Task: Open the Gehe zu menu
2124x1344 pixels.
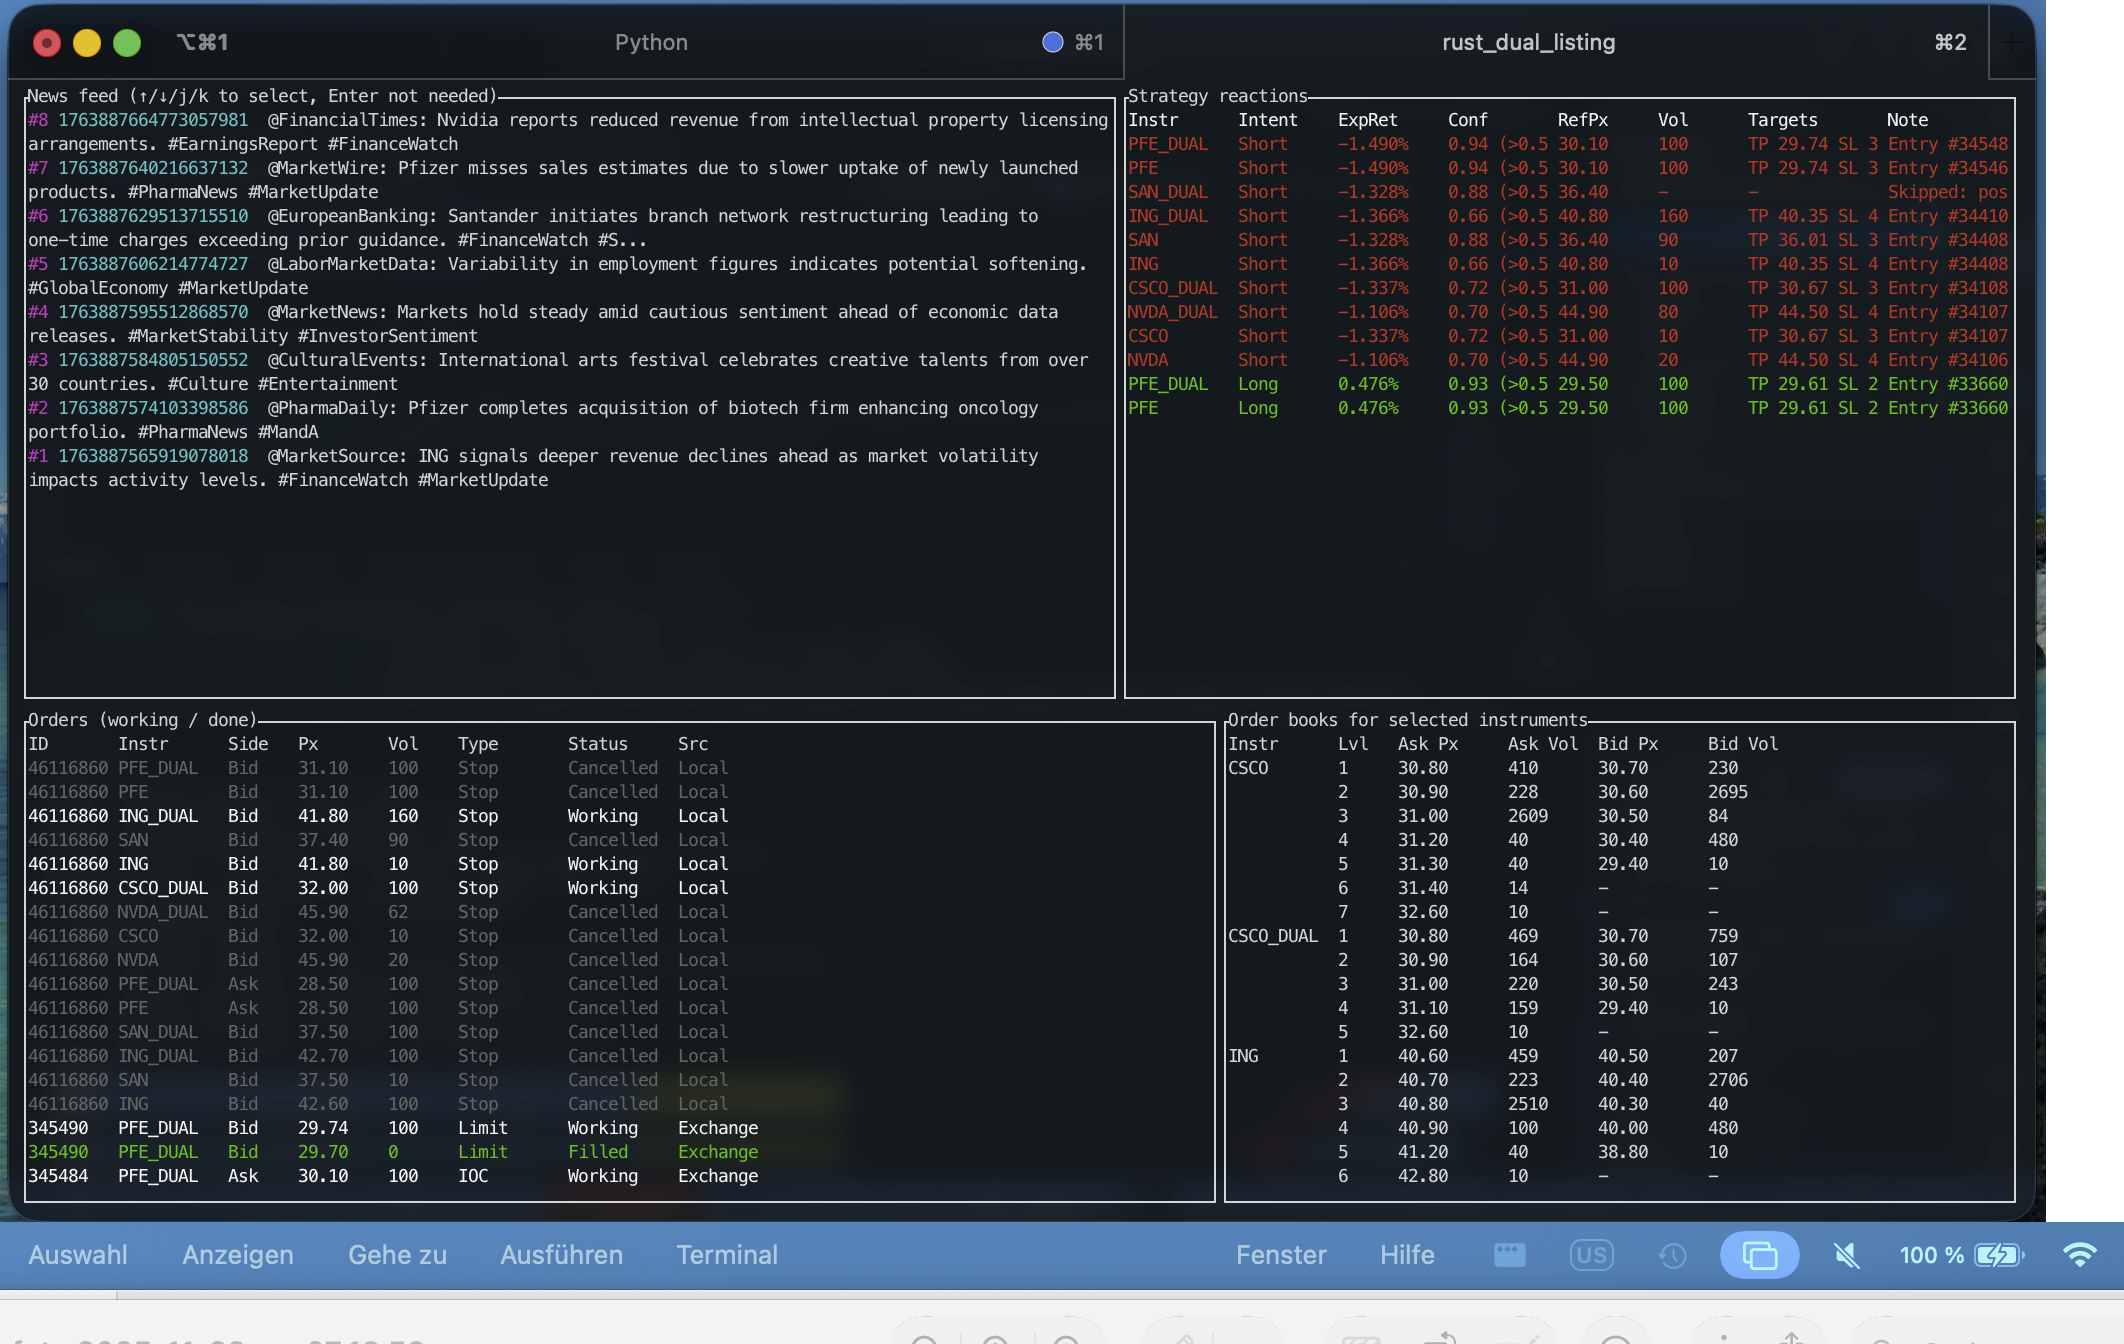Action: pos(397,1255)
